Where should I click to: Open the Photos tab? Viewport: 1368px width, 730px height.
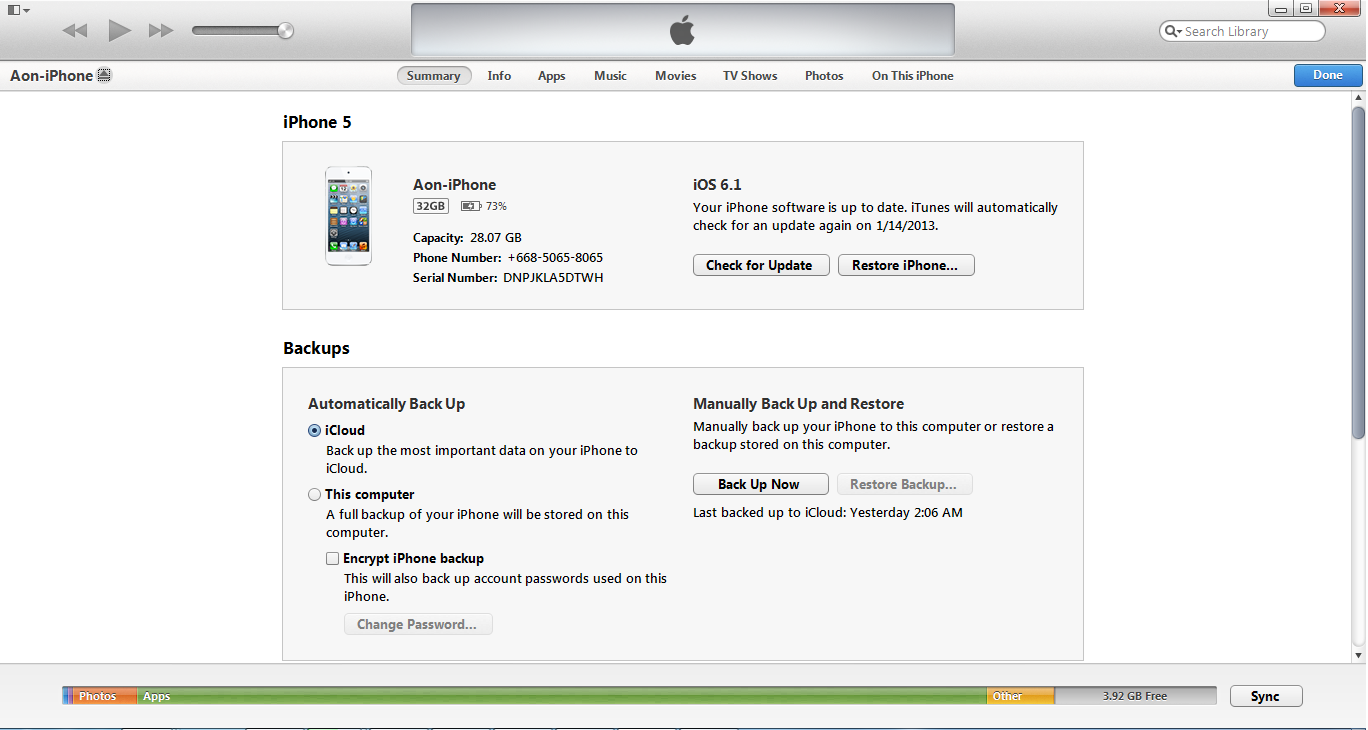(824, 76)
